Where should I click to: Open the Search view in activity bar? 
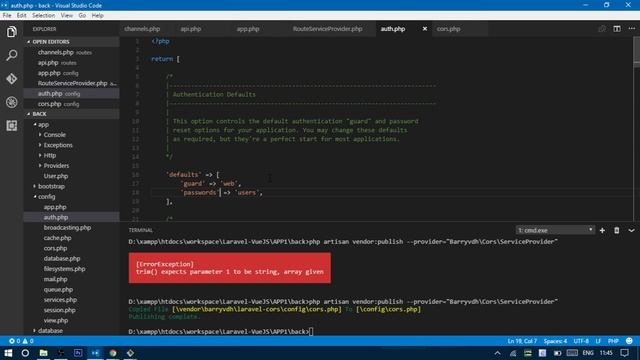click(x=11, y=55)
